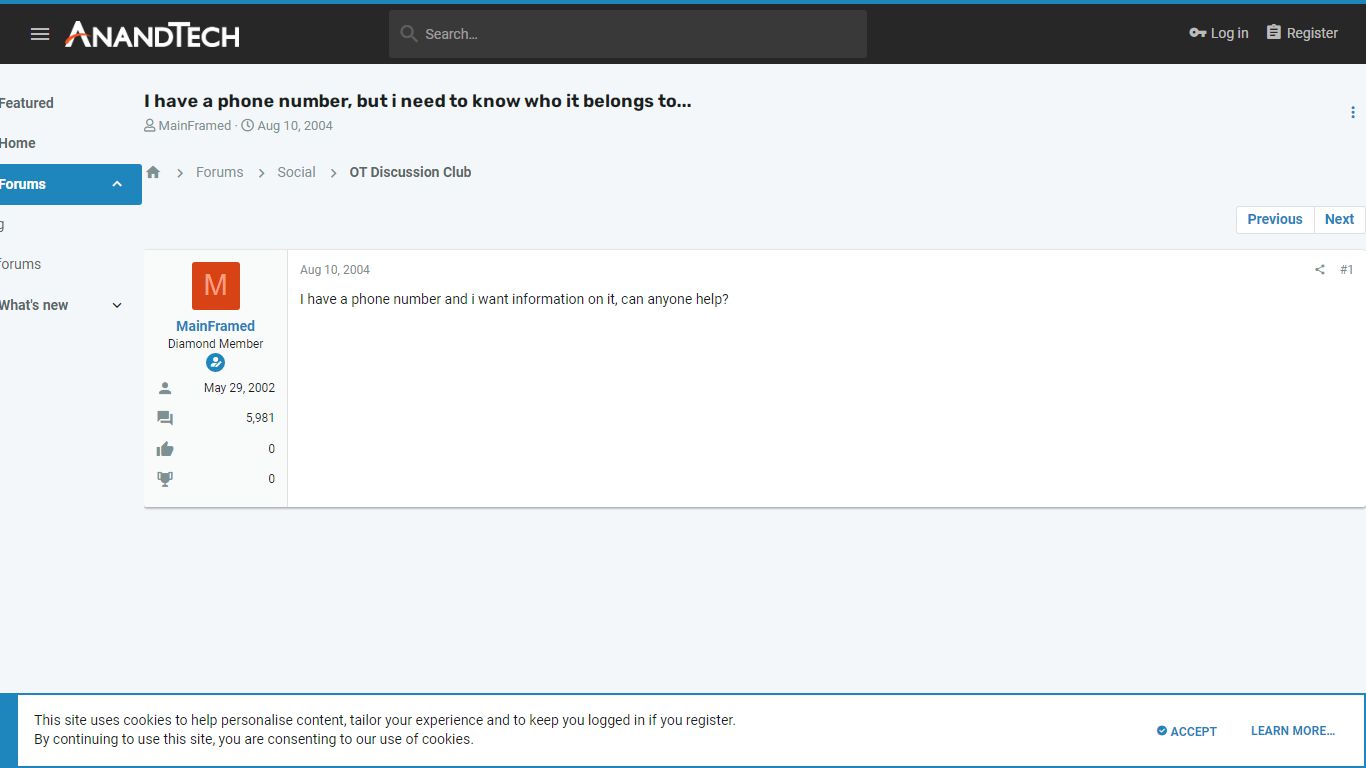Screen dimensions: 1366x768
Task: Open What's new sidebar item
Action: pos(34,305)
